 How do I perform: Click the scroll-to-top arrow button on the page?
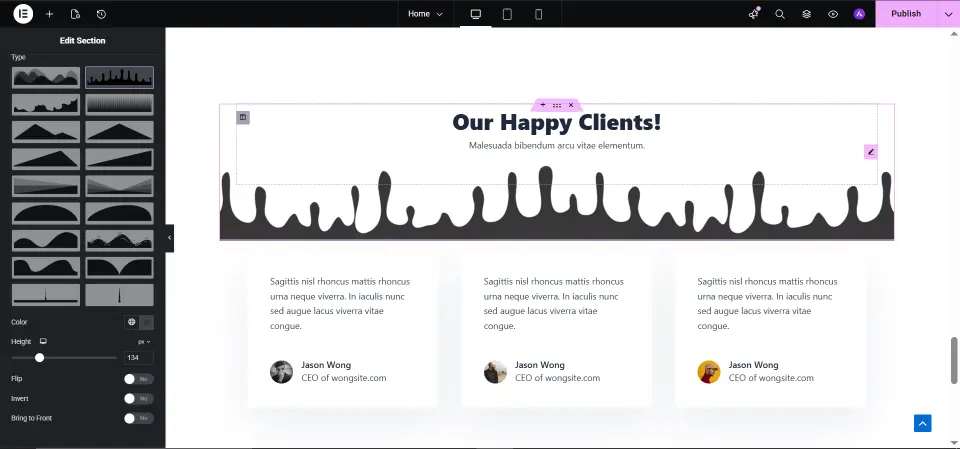point(922,423)
